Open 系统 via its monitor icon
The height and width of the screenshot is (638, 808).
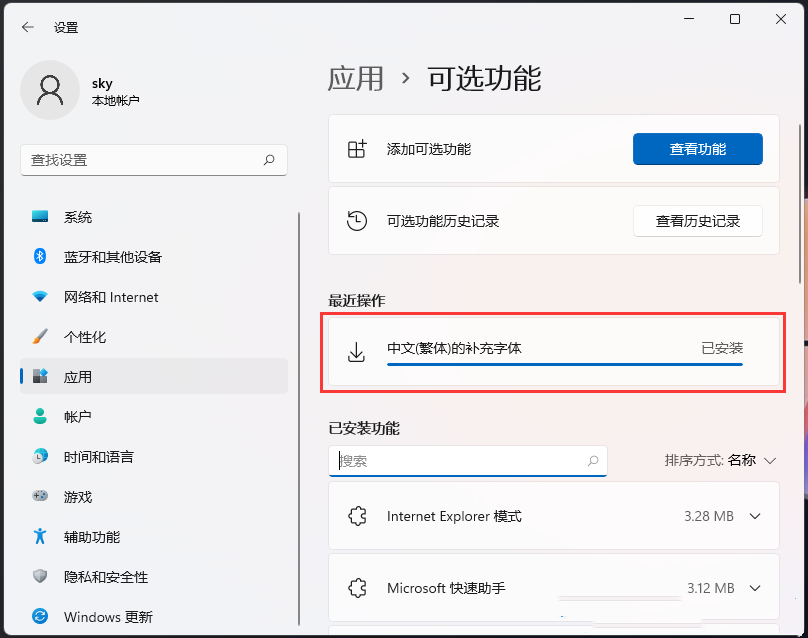coord(40,216)
